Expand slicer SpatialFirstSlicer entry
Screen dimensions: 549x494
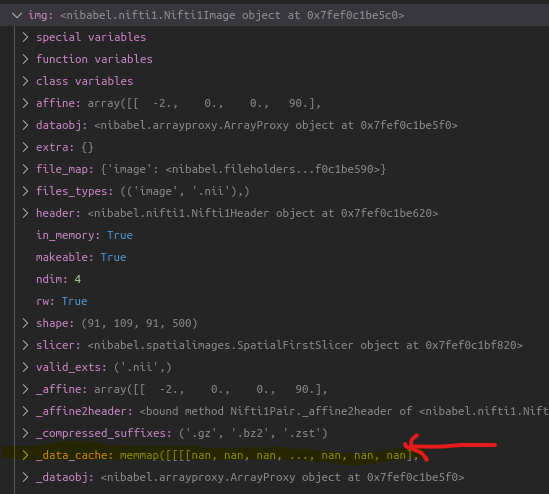[25, 345]
